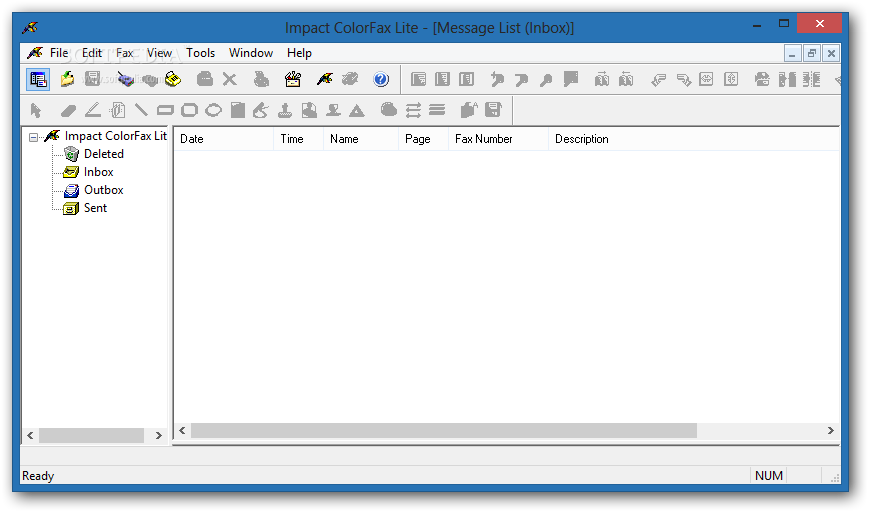Click the line thickness bars icon
The width and height of the screenshot is (869, 512).
pyautogui.click(x=437, y=110)
